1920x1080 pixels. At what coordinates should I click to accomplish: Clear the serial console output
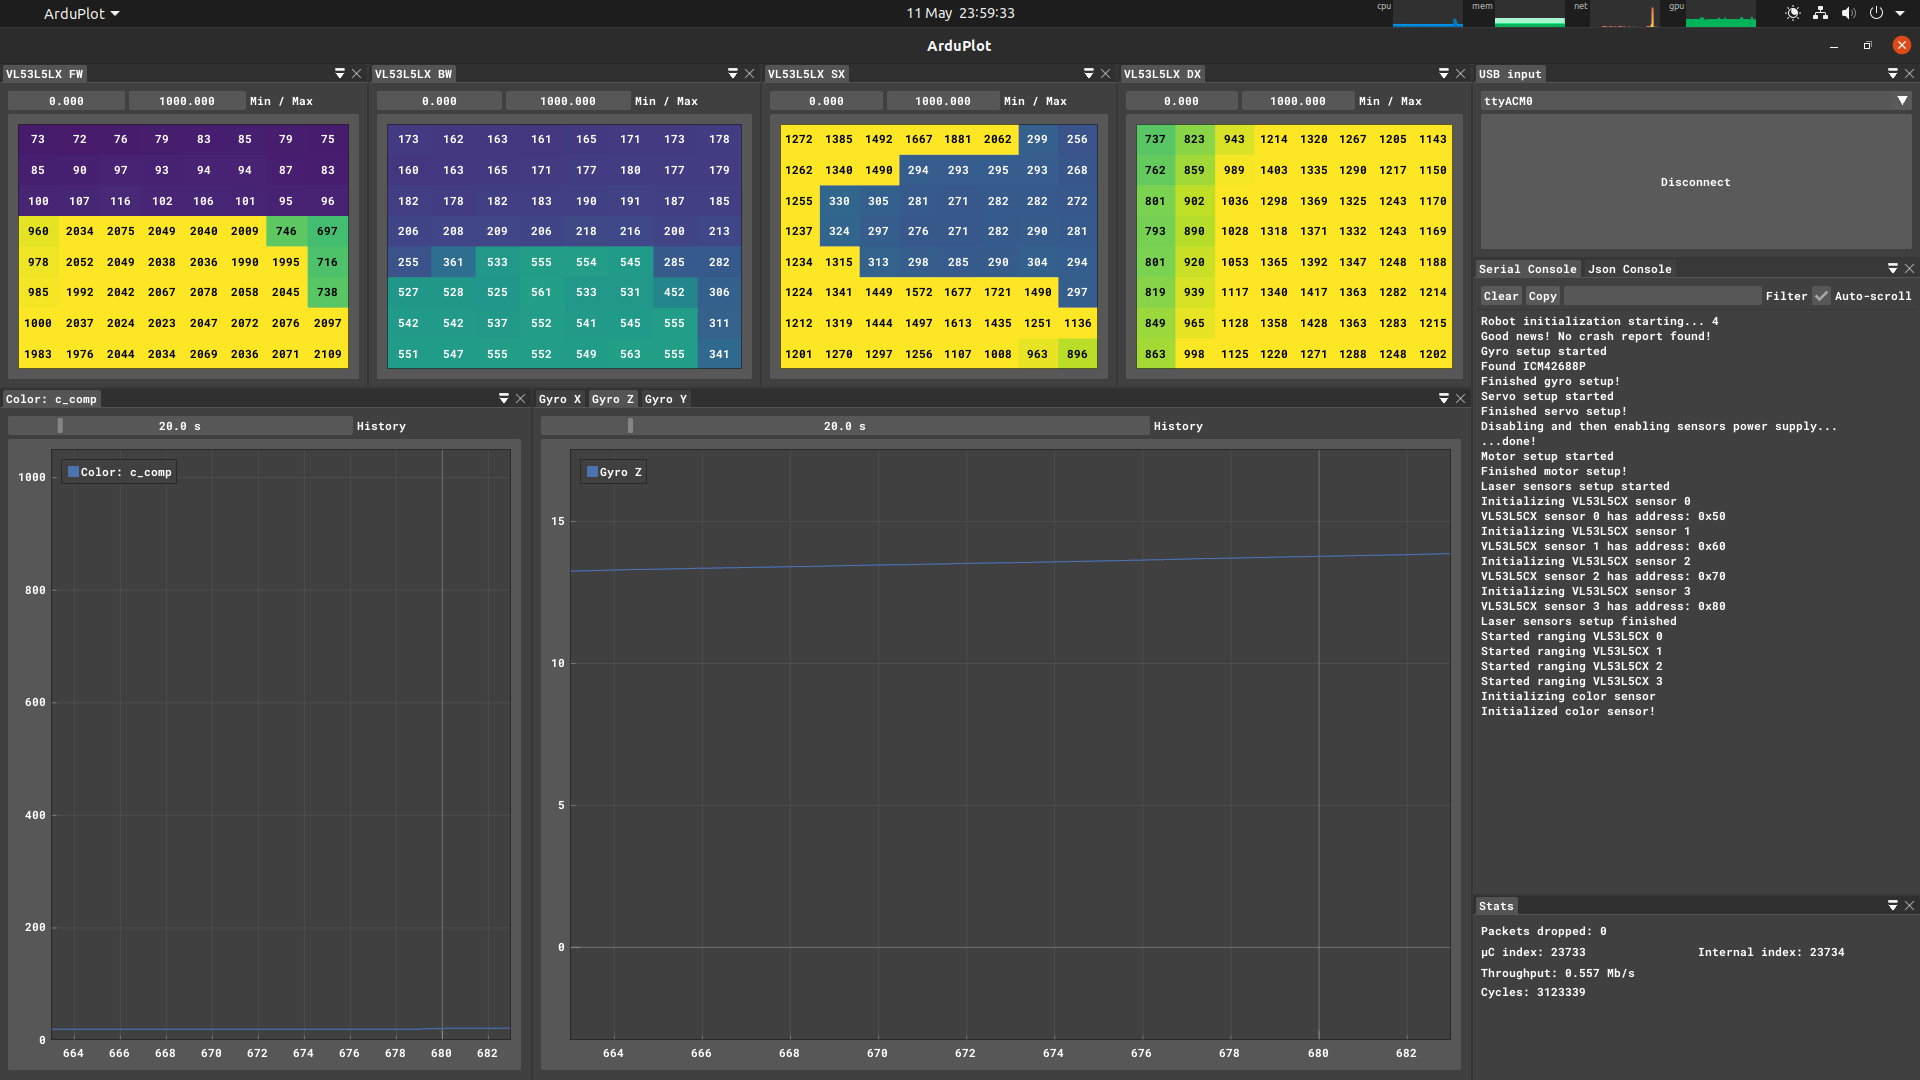1500,296
